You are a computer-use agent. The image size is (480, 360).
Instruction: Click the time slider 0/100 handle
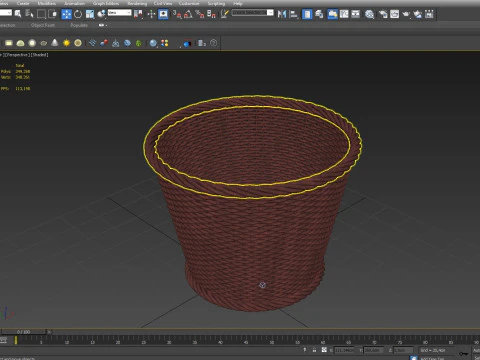pyautogui.click(x=23, y=332)
